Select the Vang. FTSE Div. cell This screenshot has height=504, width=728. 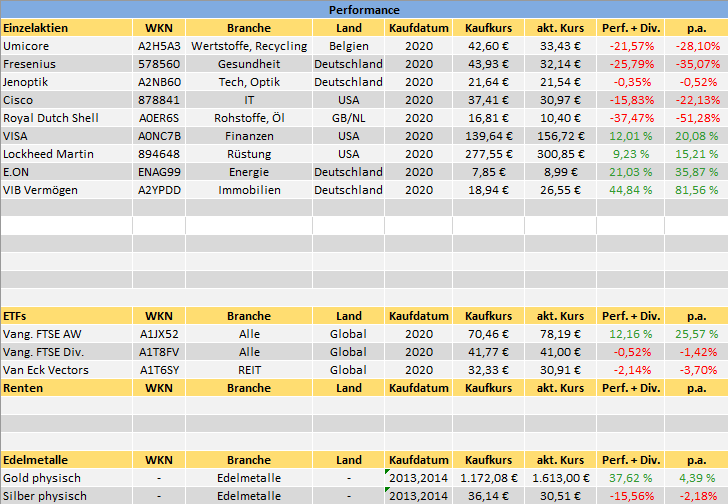(x=67, y=352)
